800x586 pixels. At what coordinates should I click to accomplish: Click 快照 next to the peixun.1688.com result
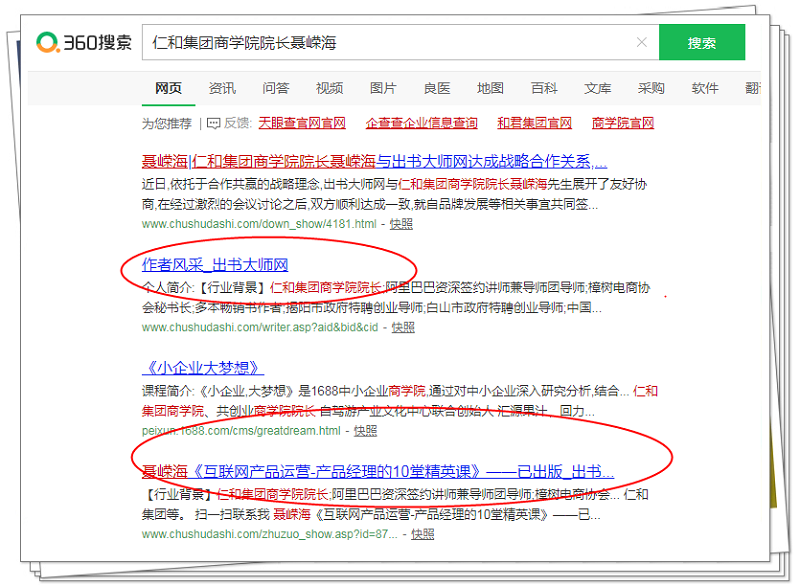(365, 430)
